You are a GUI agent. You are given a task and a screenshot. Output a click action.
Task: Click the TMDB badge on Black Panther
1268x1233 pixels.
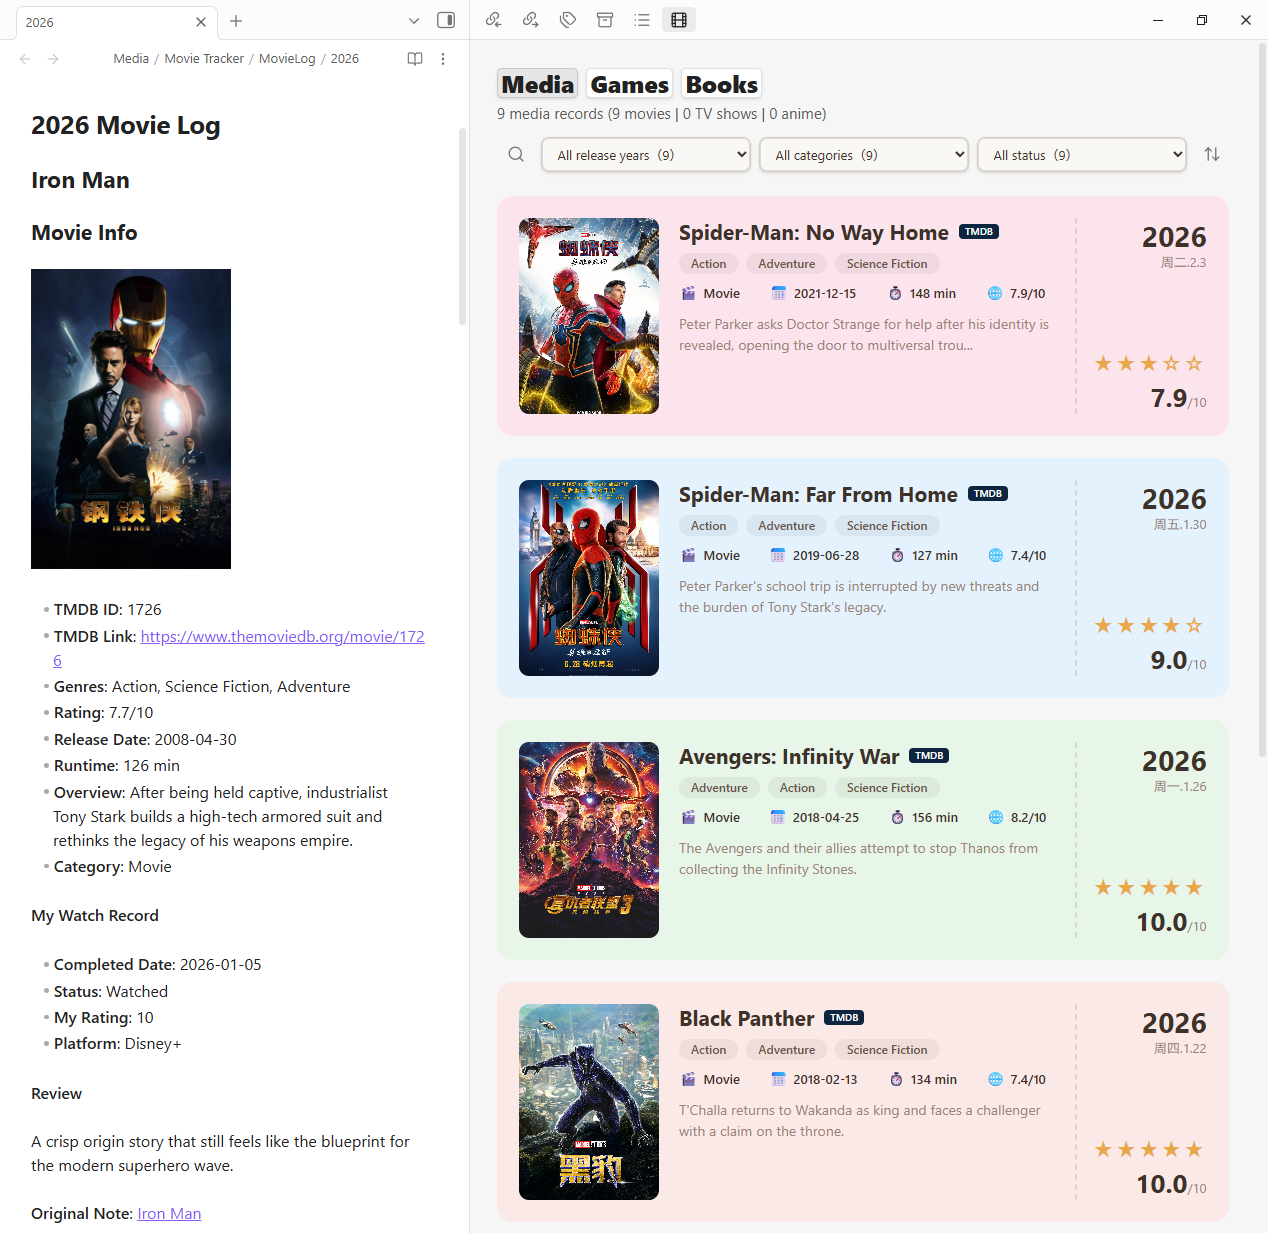pos(844,1017)
